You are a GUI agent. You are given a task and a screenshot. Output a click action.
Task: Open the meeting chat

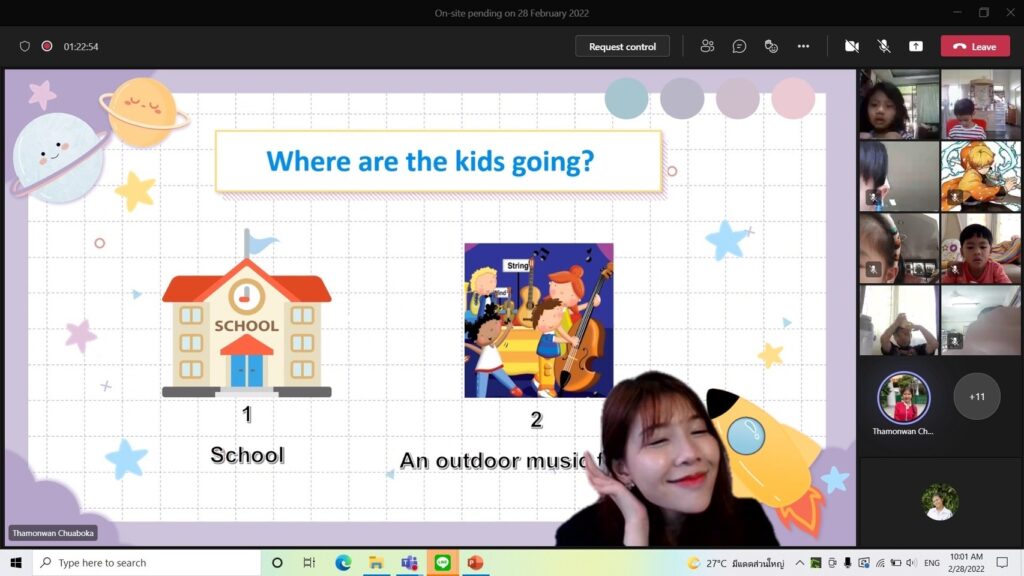coord(739,46)
